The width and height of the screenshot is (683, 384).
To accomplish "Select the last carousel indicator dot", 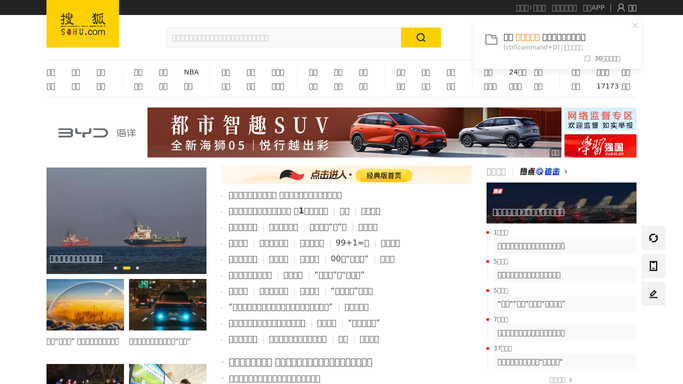I will click(138, 268).
